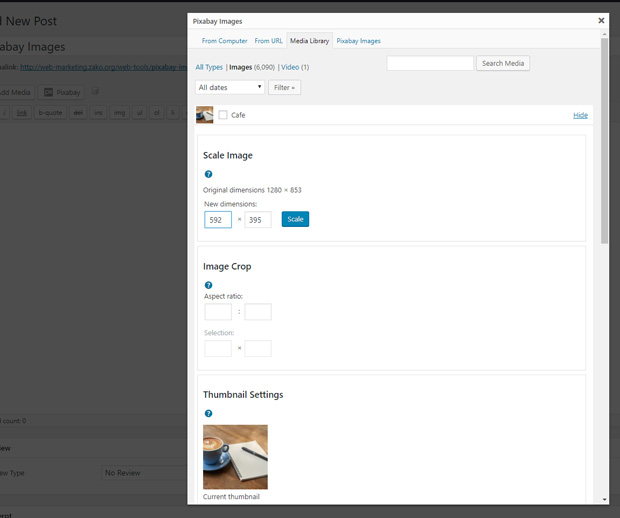Screen dimensions: 620x518
Task: Filter media by All Types
Action: click(209, 67)
